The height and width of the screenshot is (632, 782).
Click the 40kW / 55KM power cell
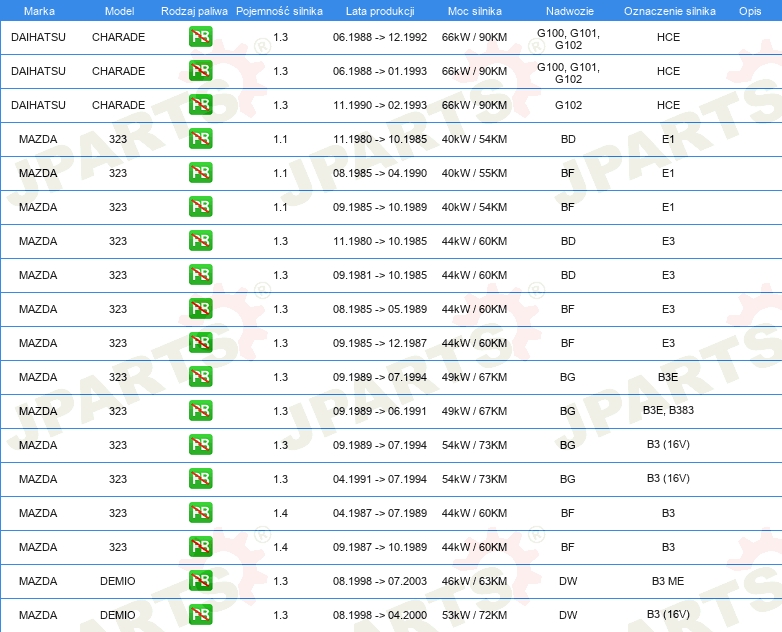click(x=474, y=173)
